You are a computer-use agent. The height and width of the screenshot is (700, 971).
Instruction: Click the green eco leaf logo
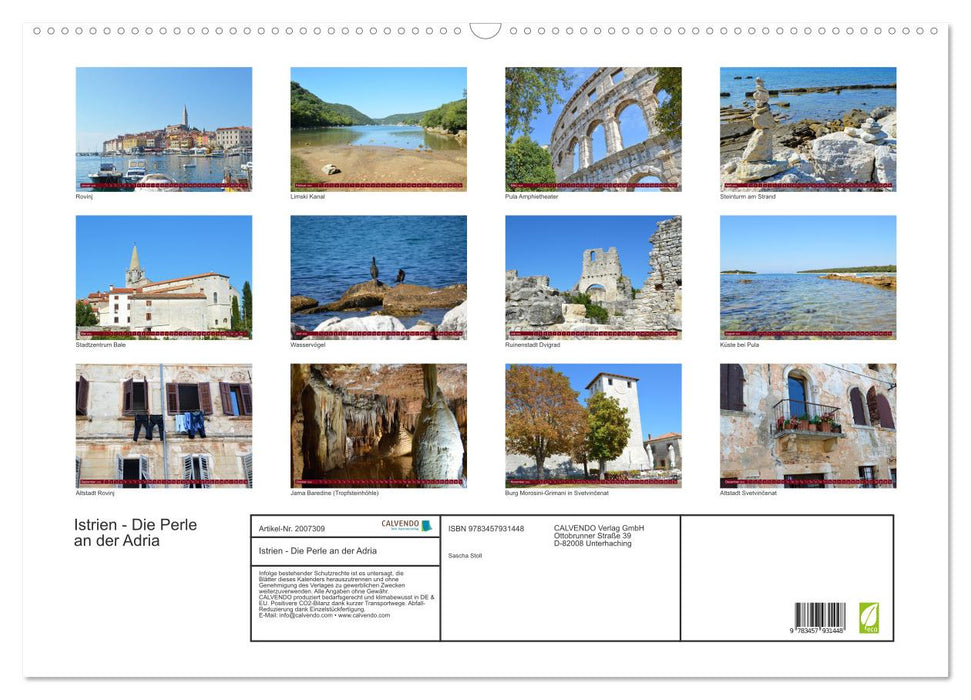coord(869,617)
